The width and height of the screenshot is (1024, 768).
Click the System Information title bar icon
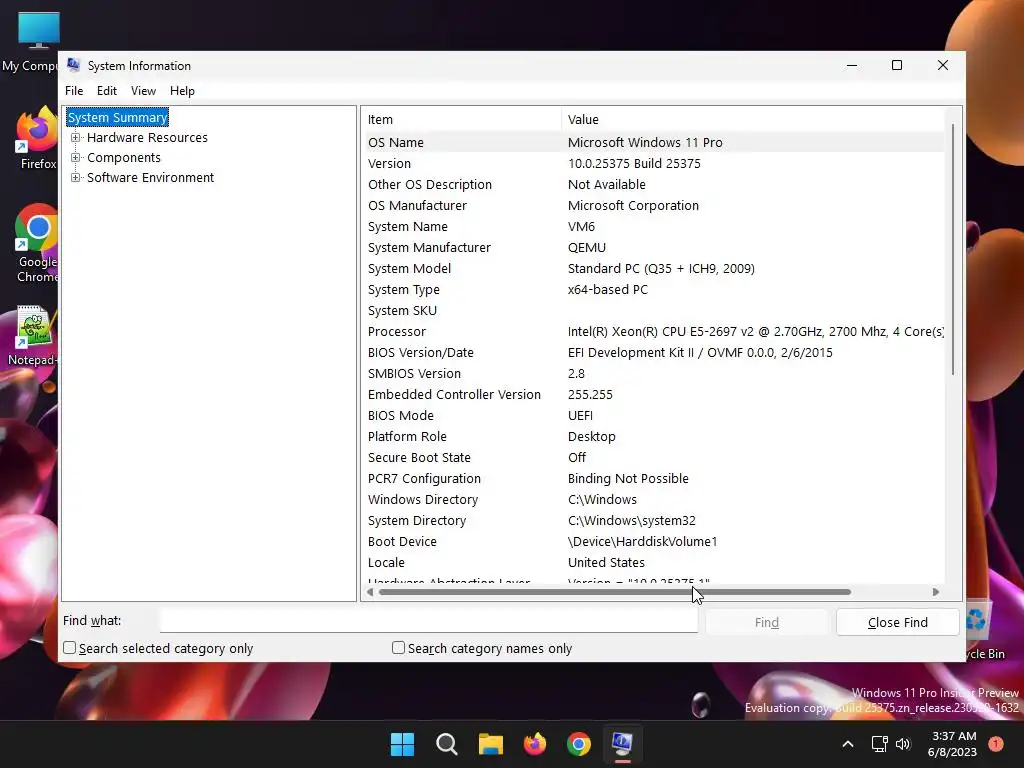(74, 65)
